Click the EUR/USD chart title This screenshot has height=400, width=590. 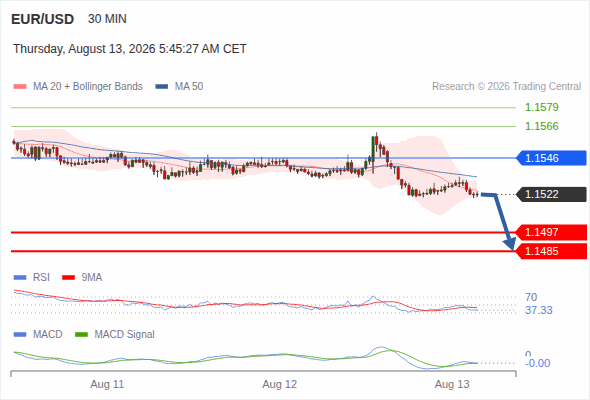tap(43, 19)
